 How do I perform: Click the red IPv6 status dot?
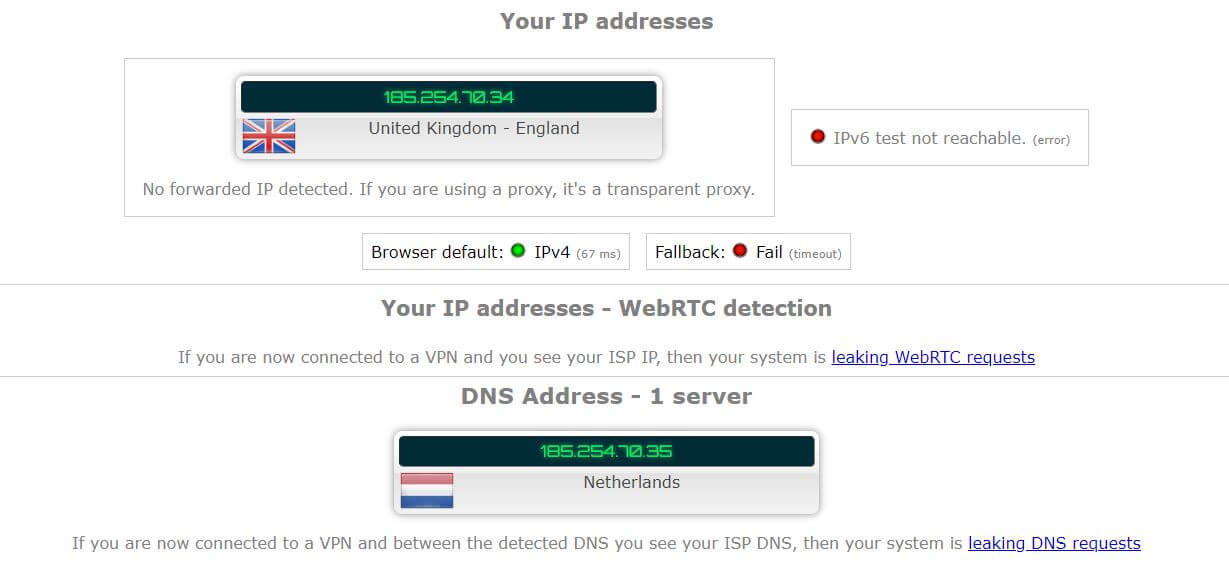point(818,137)
